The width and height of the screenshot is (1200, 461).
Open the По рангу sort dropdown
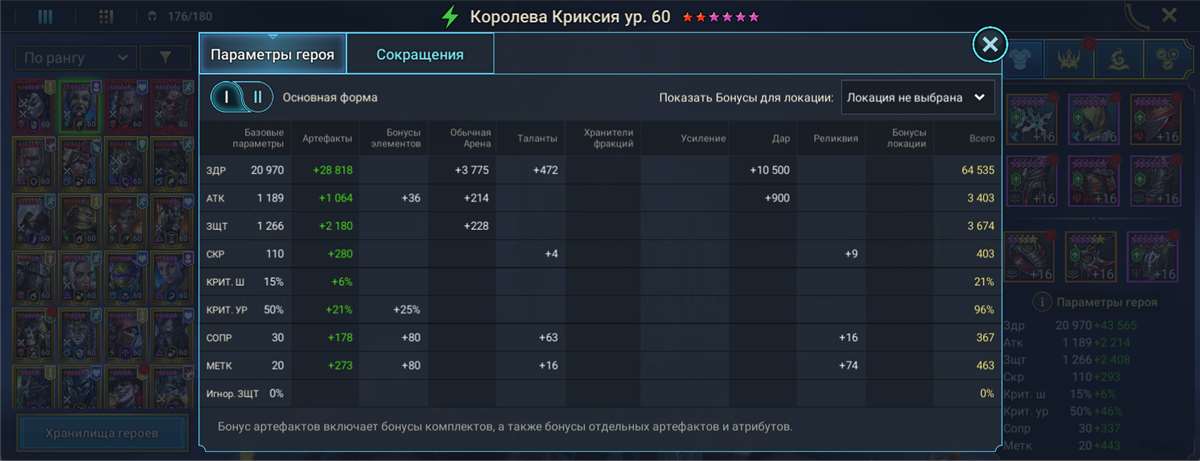(76, 58)
